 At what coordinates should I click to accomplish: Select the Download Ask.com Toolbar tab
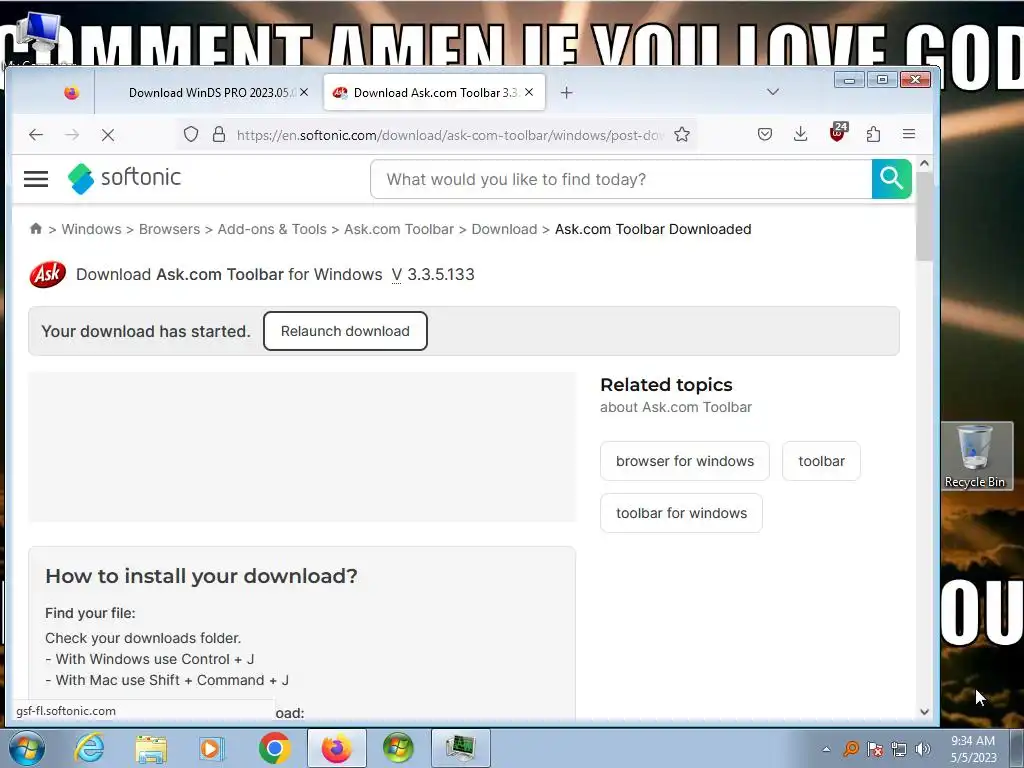(x=434, y=93)
